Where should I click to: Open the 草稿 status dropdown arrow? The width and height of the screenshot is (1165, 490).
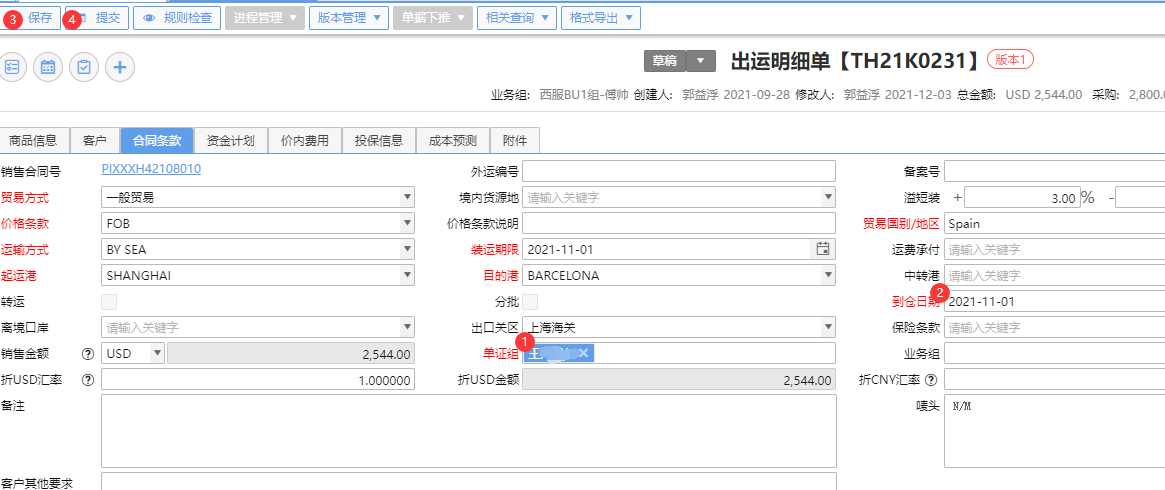pos(701,61)
